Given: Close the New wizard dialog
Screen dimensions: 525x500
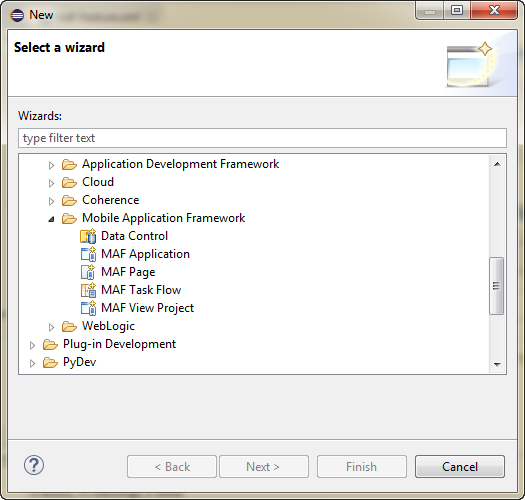Looking at the screenshot, I should tap(494, 10).
